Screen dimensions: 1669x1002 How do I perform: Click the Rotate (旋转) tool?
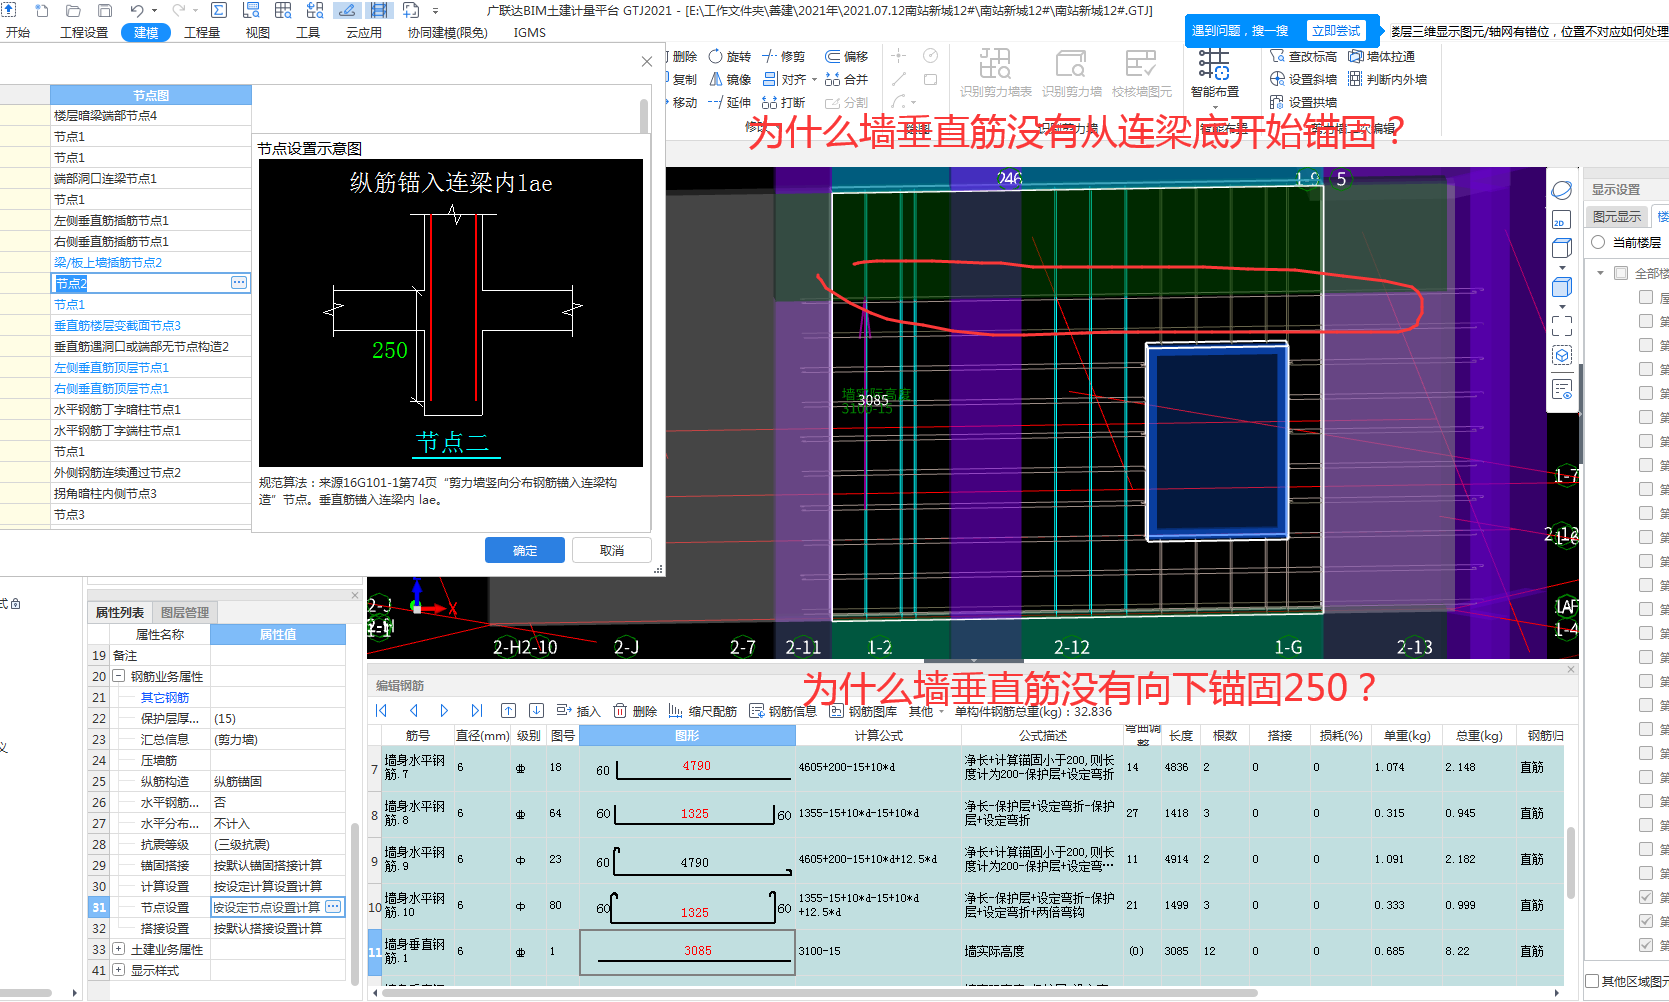pos(729,57)
